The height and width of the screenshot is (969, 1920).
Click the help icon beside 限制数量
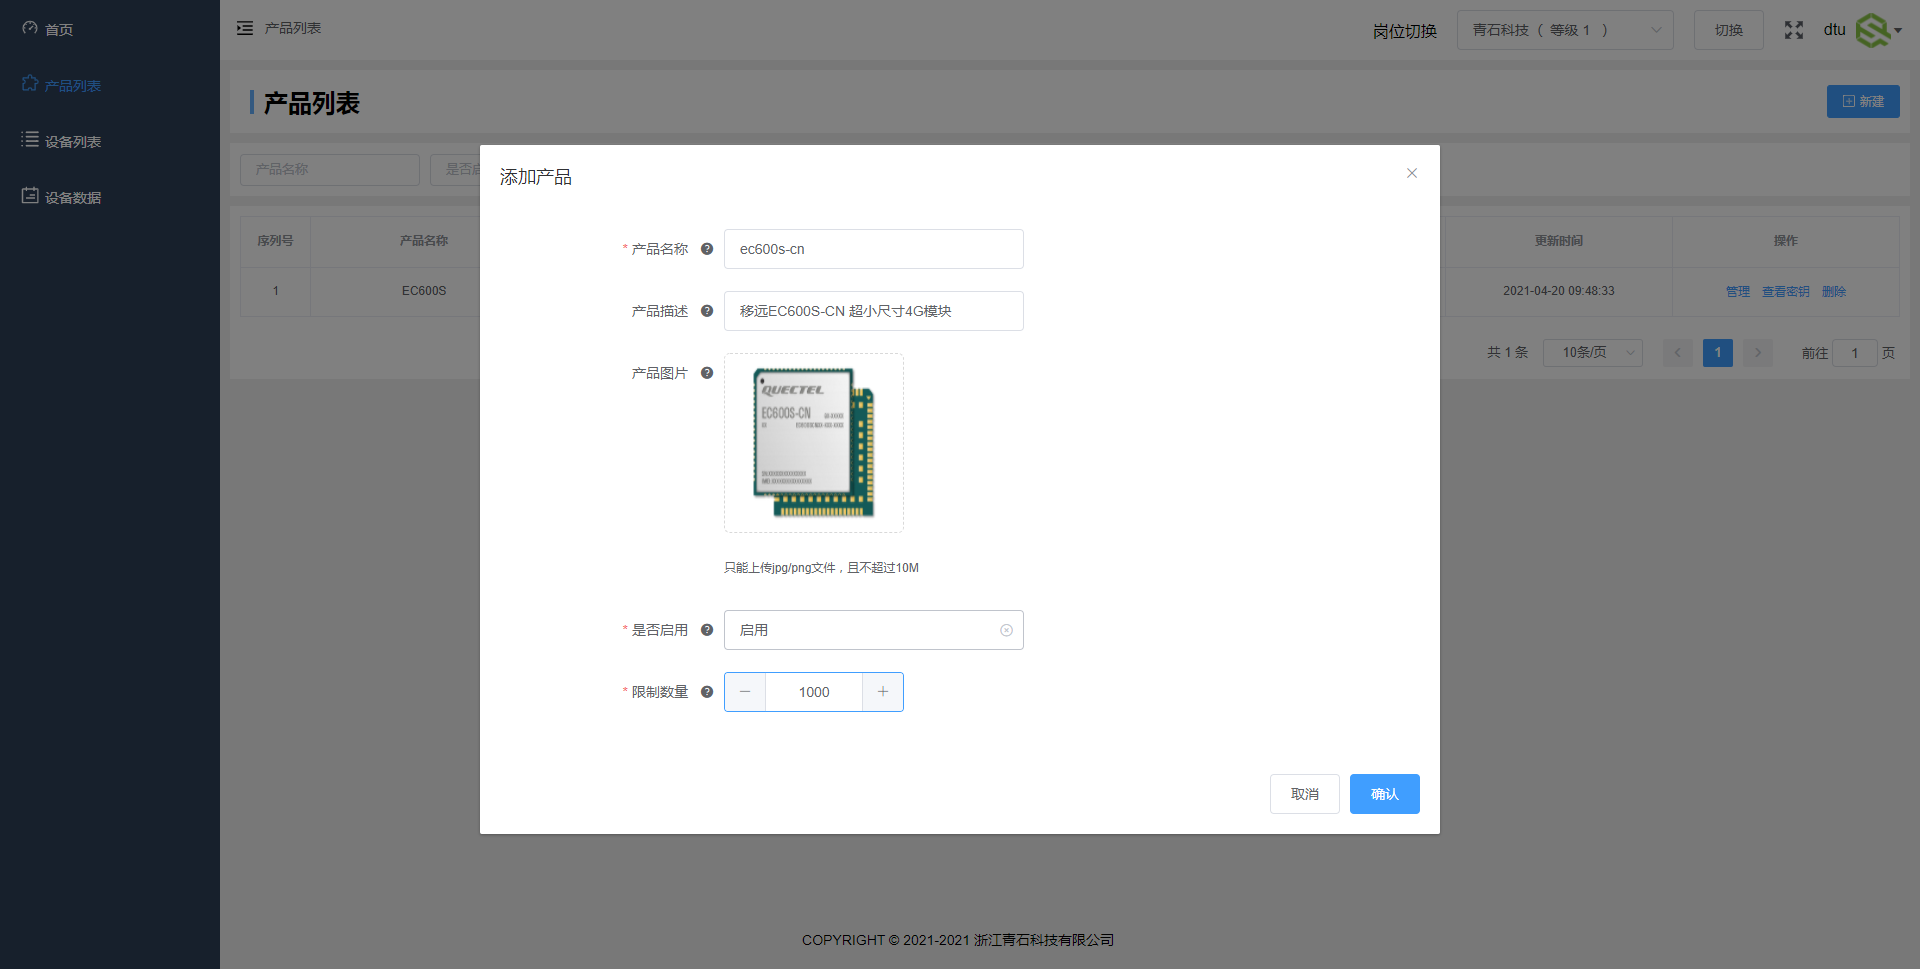(707, 692)
